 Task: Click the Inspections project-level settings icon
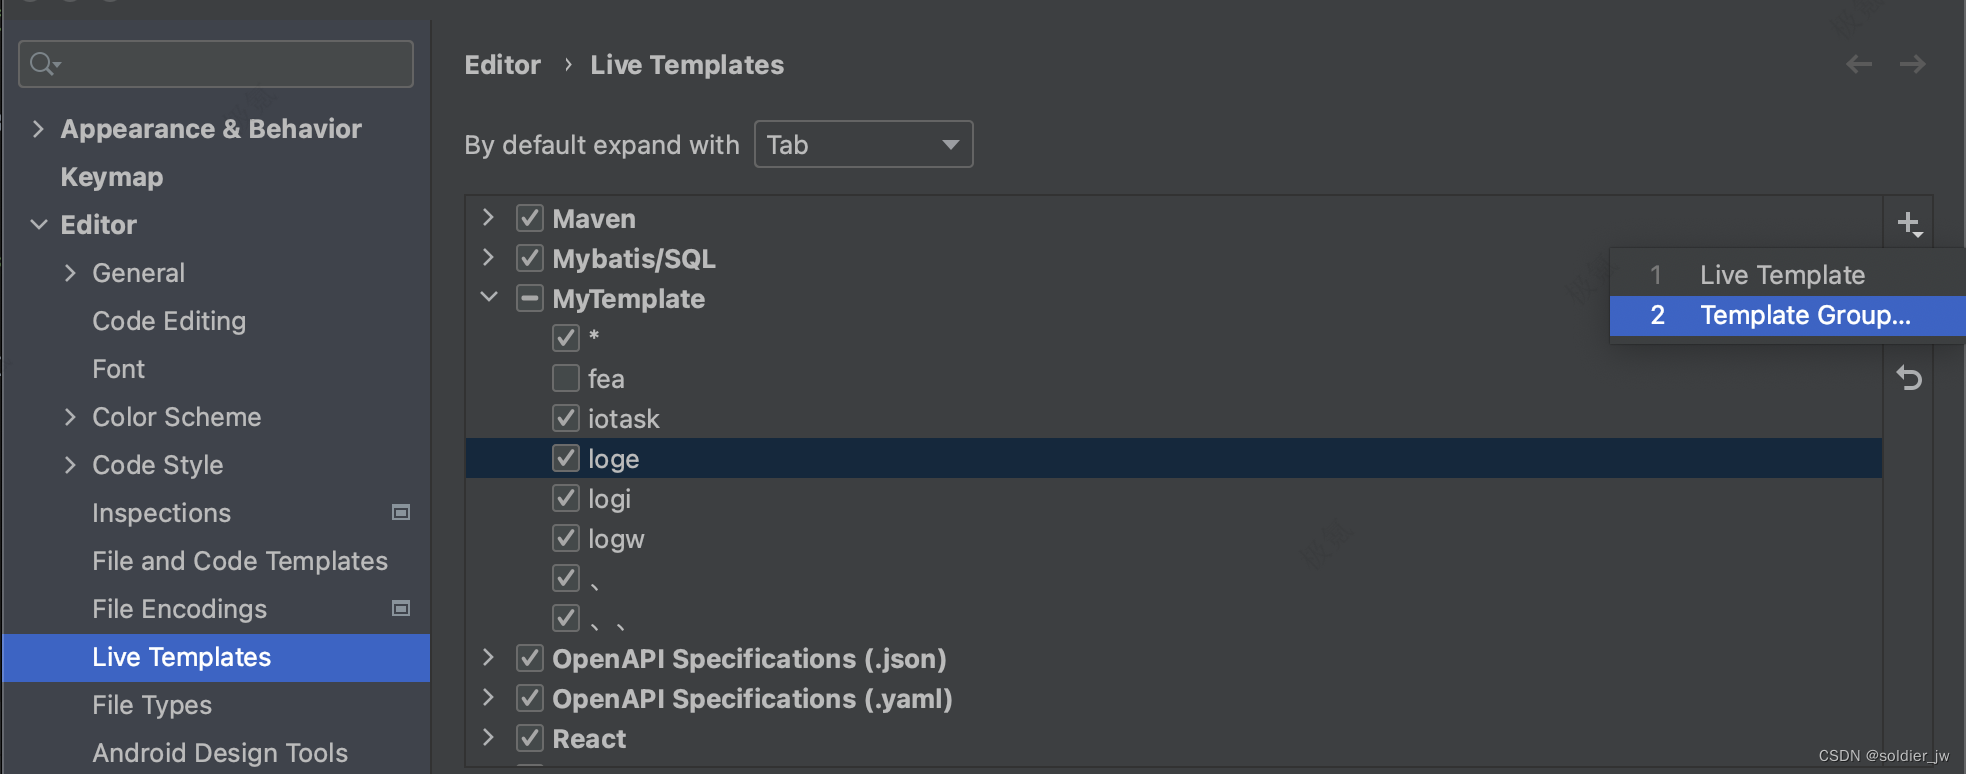pyautogui.click(x=401, y=513)
